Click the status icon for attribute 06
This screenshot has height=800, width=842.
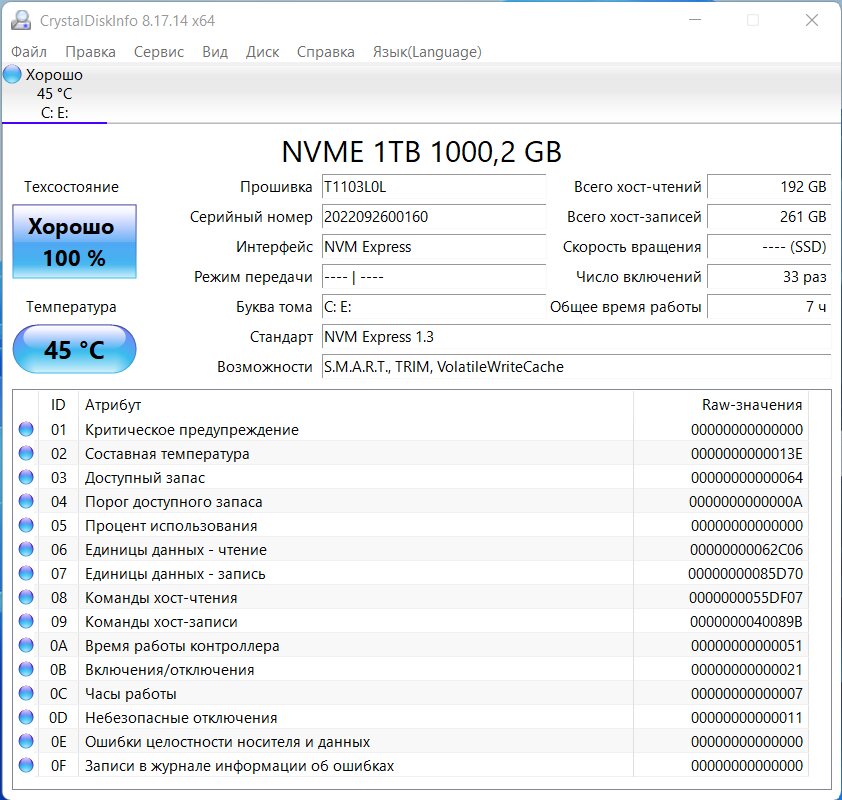point(26,549)
